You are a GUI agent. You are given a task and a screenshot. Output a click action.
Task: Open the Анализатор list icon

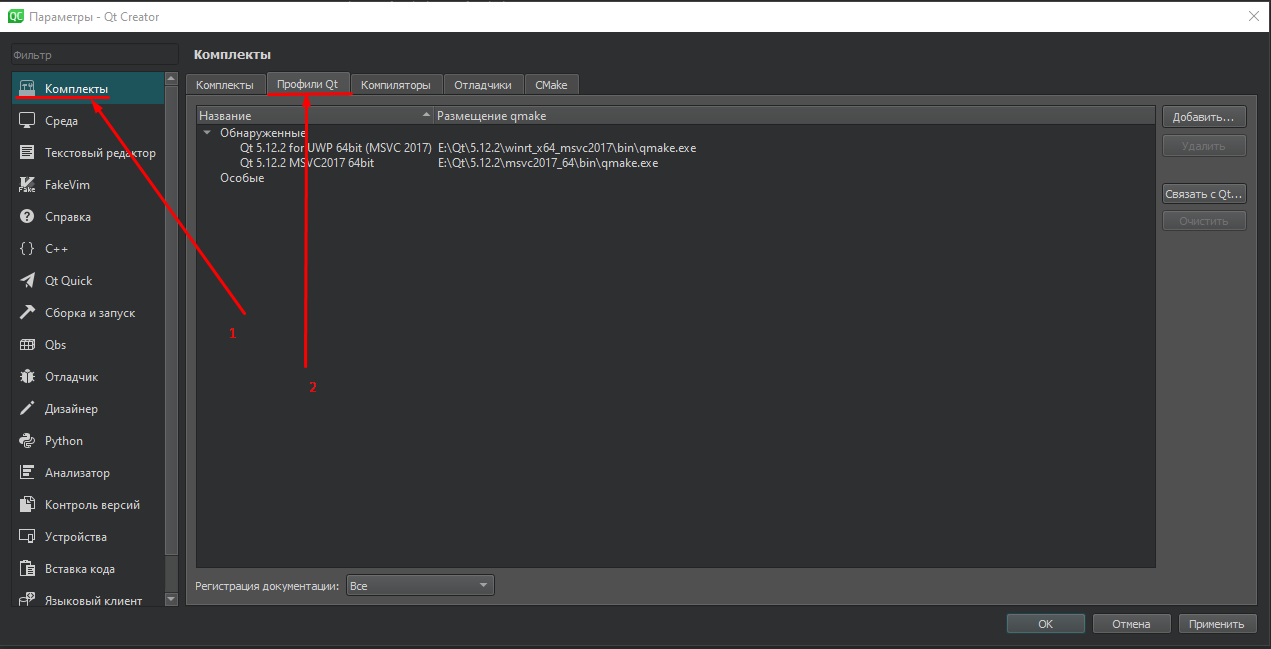(x=28, y=472)
